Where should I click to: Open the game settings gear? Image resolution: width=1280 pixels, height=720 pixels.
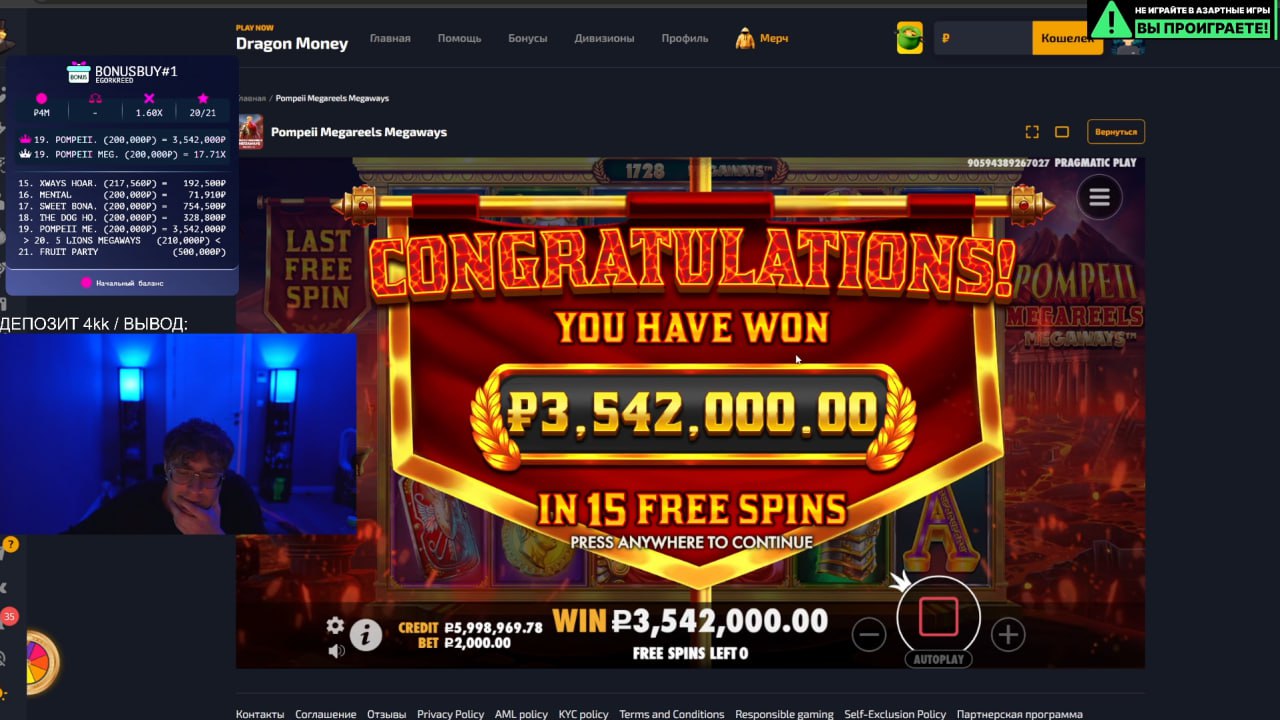coord(335,625)
